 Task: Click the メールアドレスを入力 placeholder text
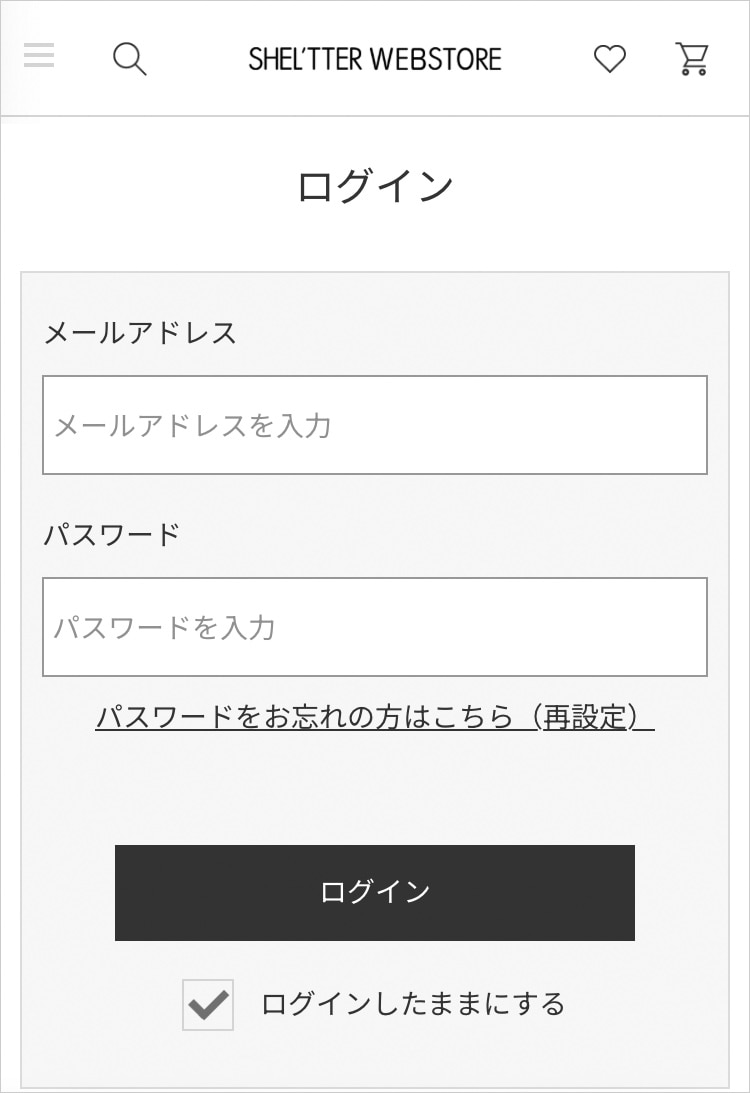point(192,426)
